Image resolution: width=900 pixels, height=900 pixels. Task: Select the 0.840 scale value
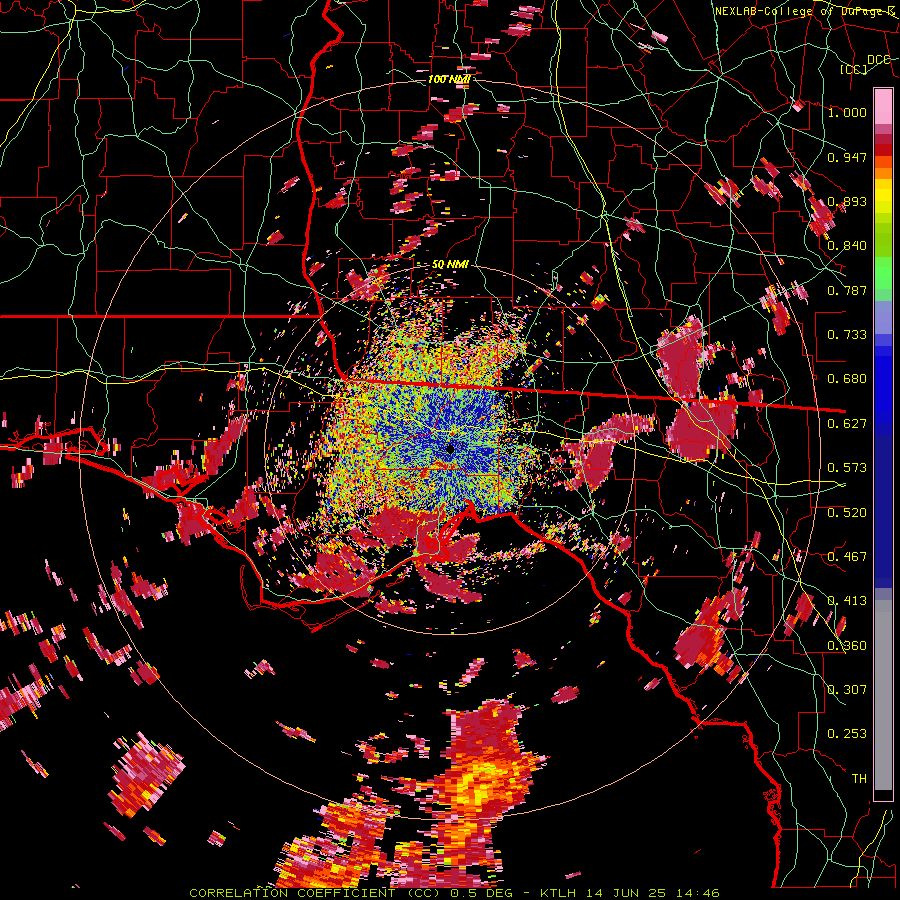(847, 246)
